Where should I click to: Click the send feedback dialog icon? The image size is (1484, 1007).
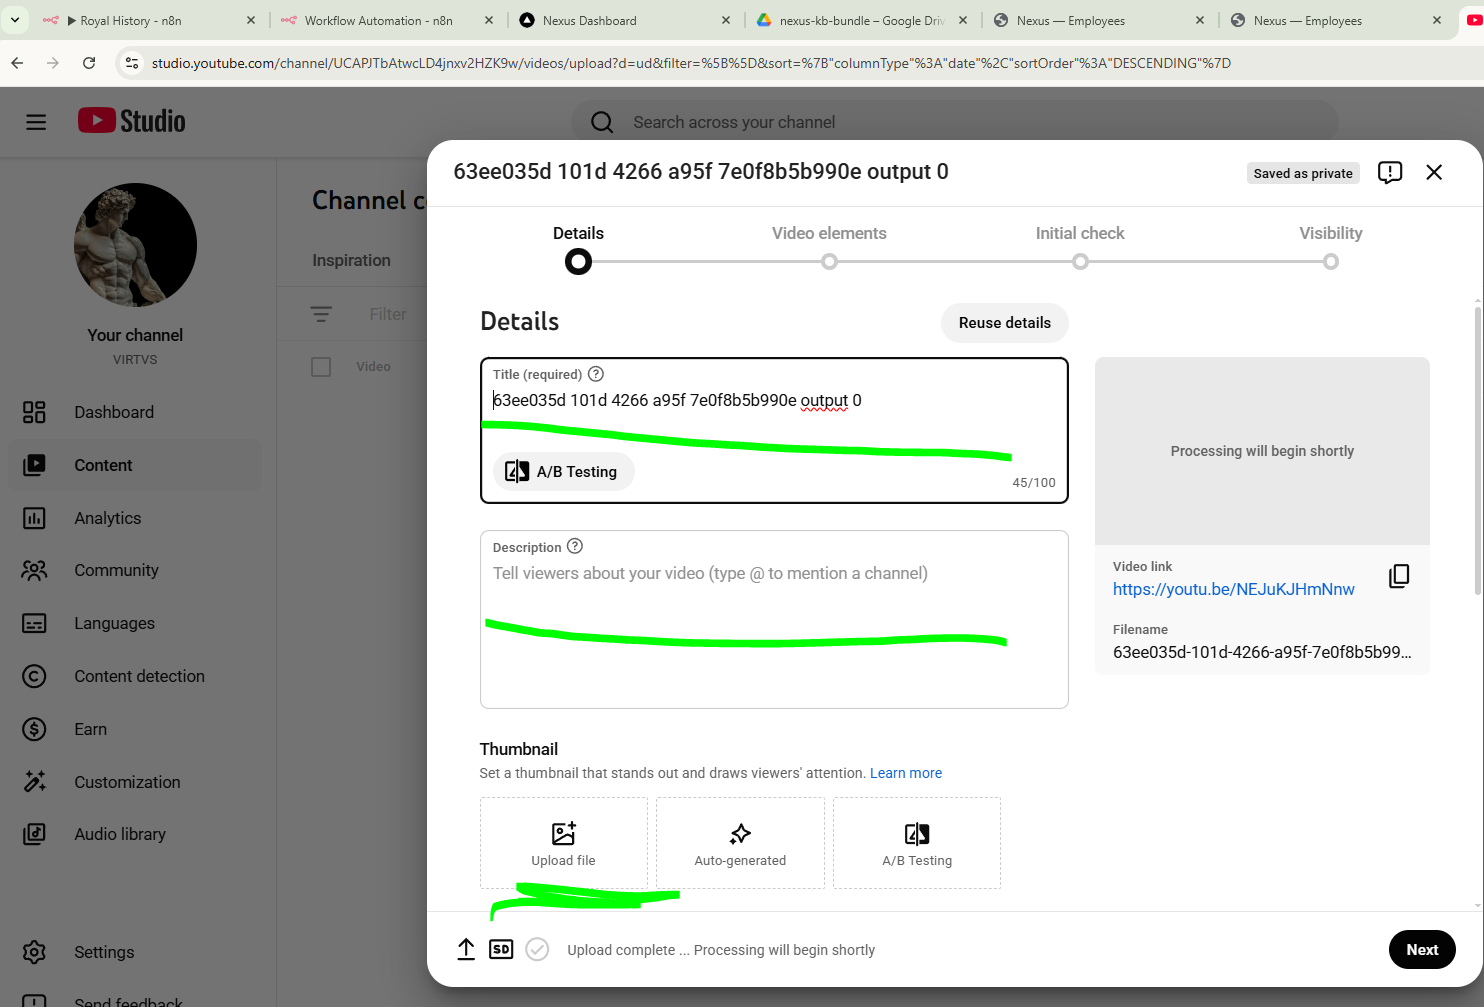[x=1390, y=172]
